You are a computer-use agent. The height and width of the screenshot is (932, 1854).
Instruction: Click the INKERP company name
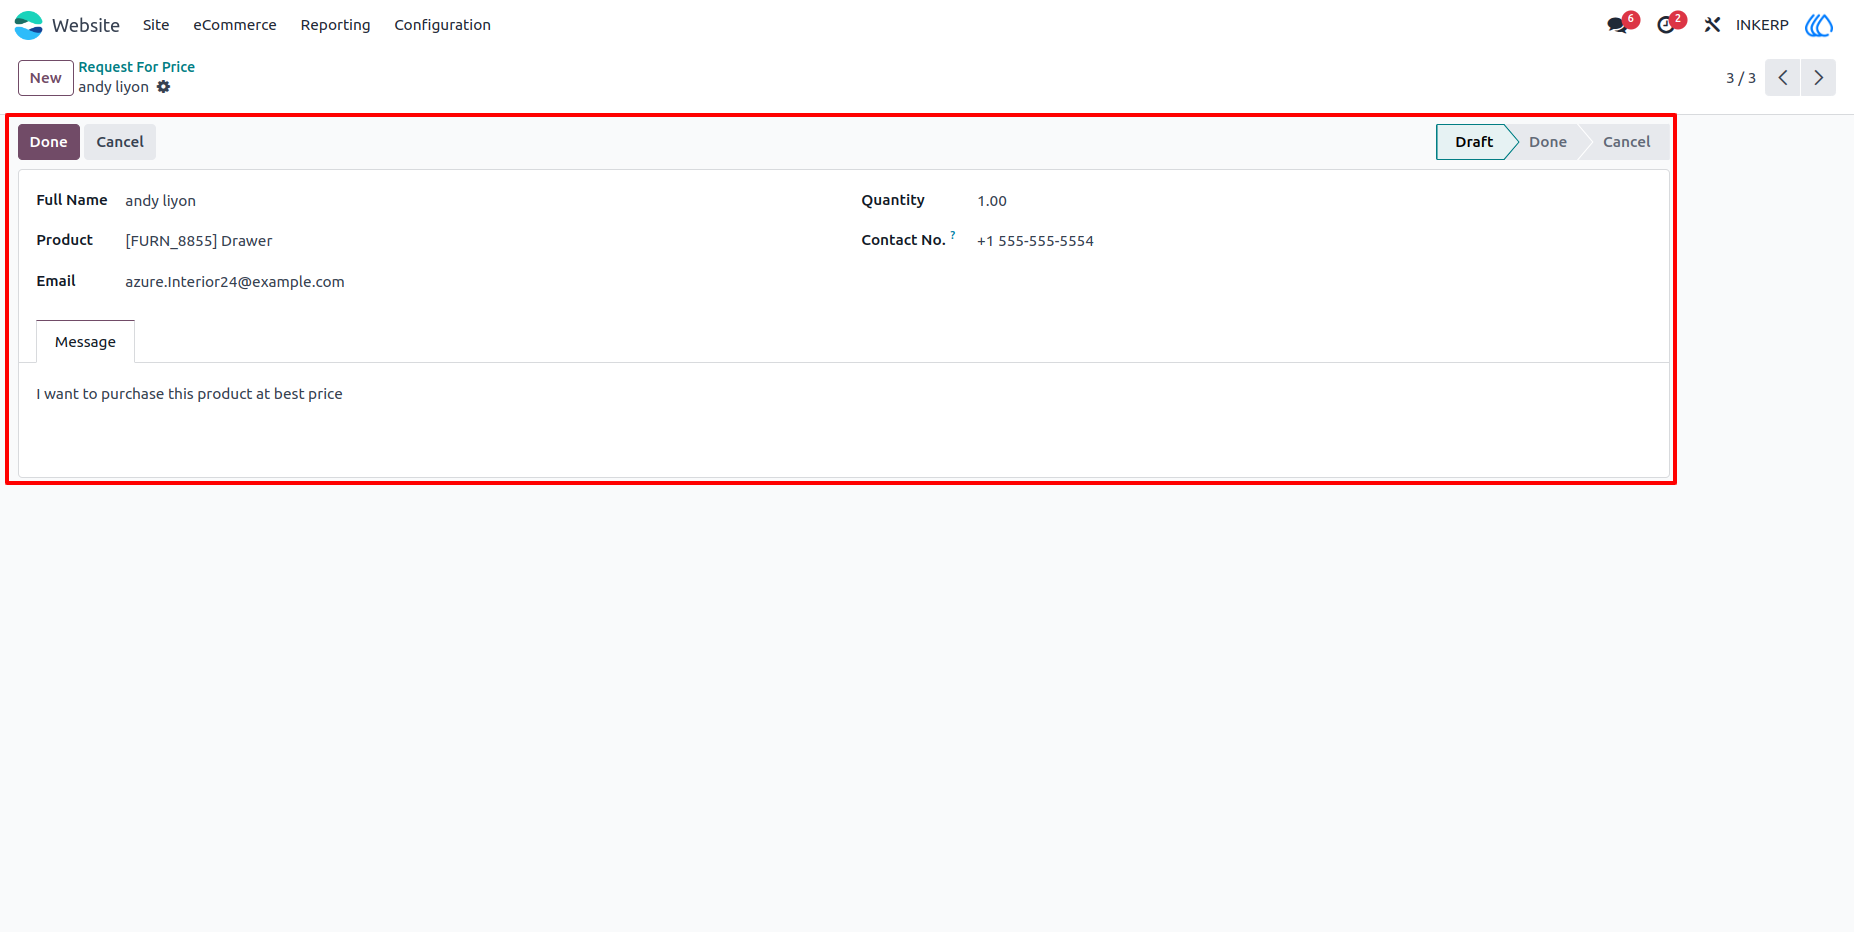click(x=1762, y=25)
